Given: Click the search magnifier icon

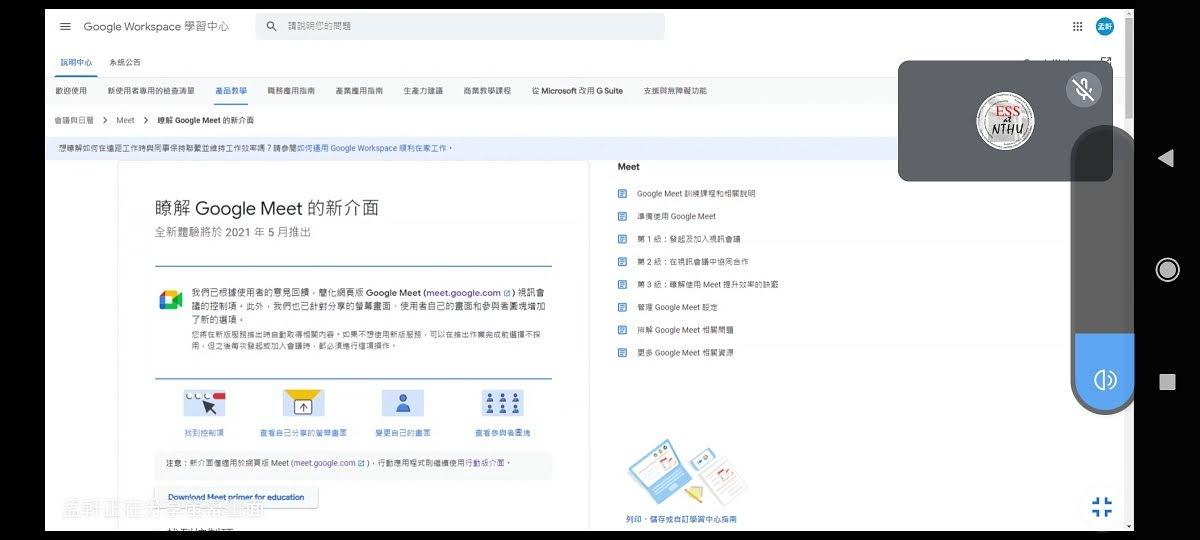Looking at the screenshot, I should [x=272, y=26].
